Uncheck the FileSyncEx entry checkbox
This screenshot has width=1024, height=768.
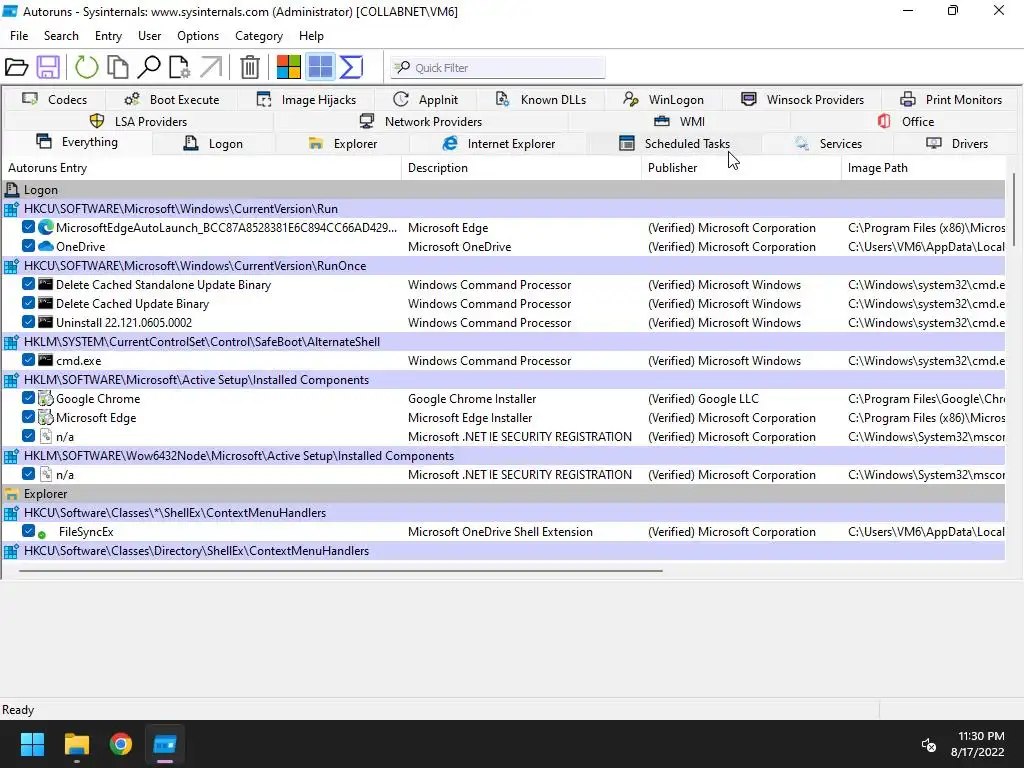tap(28, 531)
